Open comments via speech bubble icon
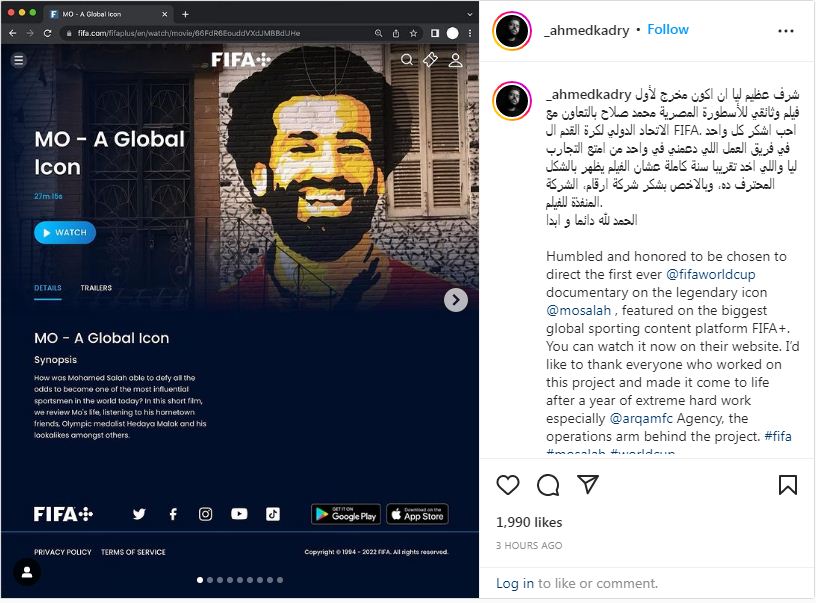The image size is (816, 603). click(x=548, y=485)
